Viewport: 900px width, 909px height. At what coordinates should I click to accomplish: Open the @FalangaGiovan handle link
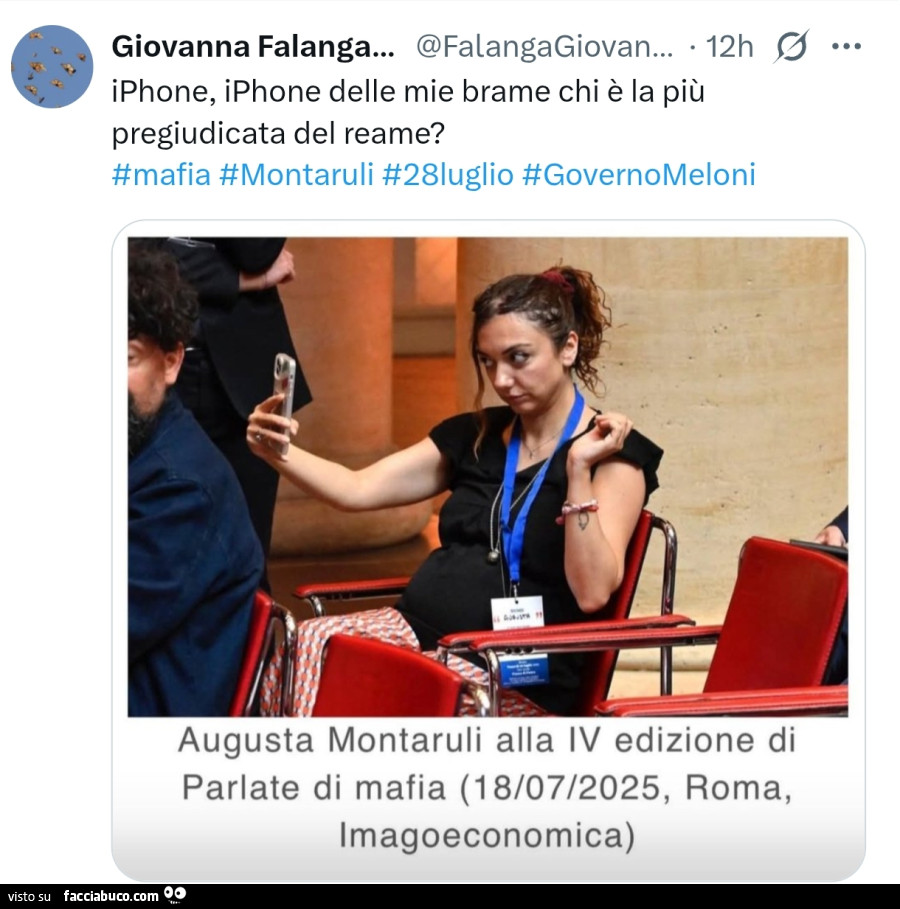click(545, 46)
